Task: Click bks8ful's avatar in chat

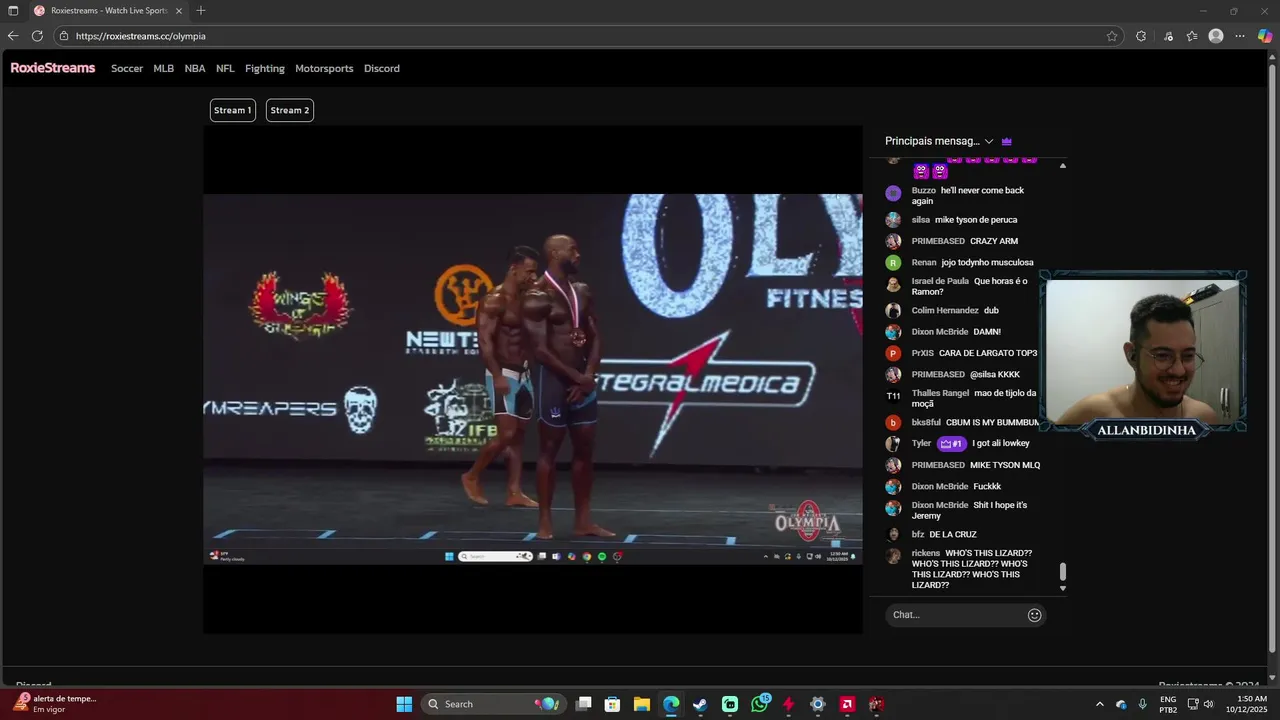Action: click(x=893, y=423)
